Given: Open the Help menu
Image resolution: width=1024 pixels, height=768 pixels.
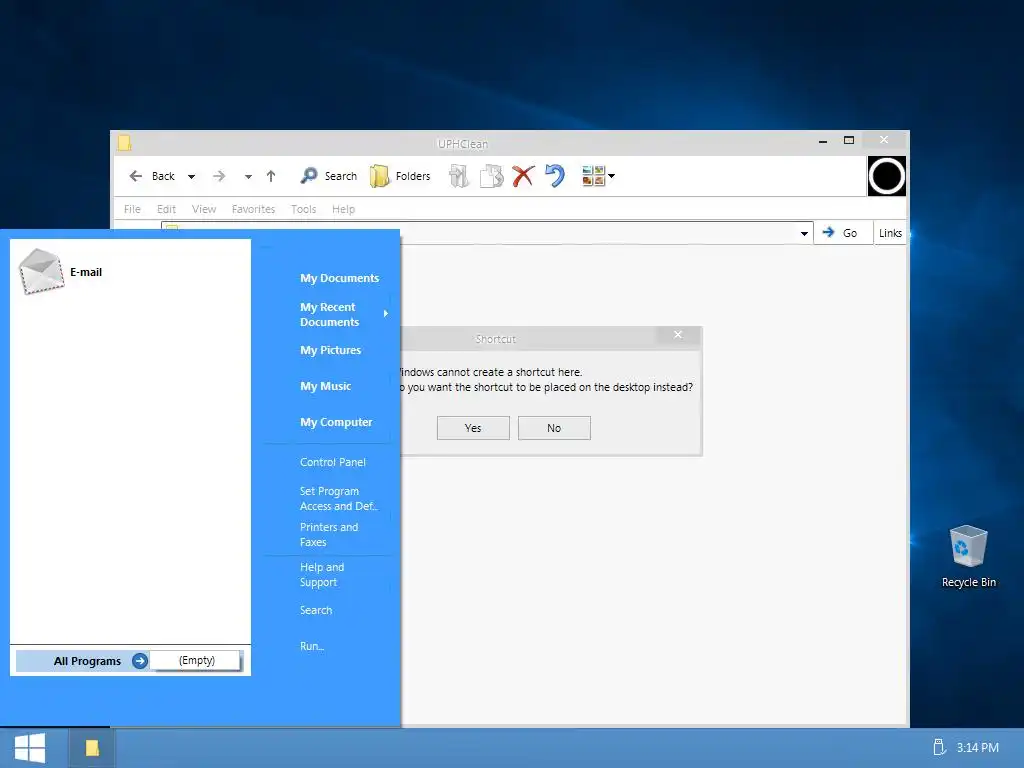Looking at the screenshot, I should (344, 209).
